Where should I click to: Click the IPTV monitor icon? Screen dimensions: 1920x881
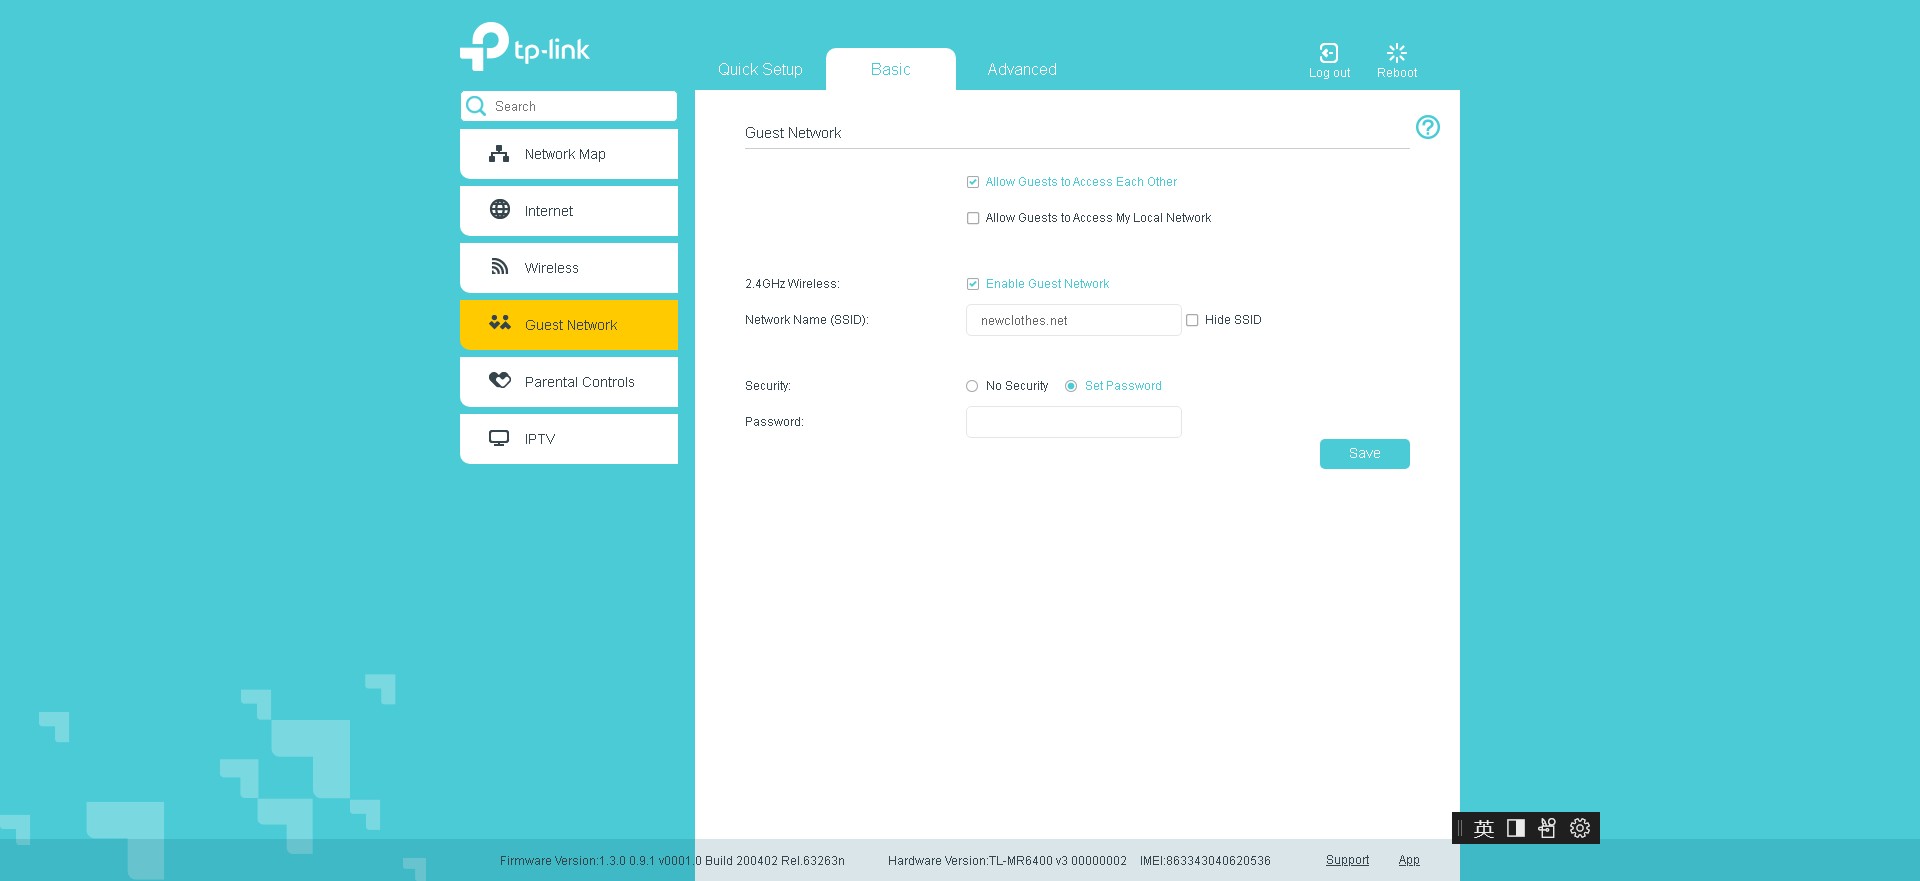[x=499, y=438]
